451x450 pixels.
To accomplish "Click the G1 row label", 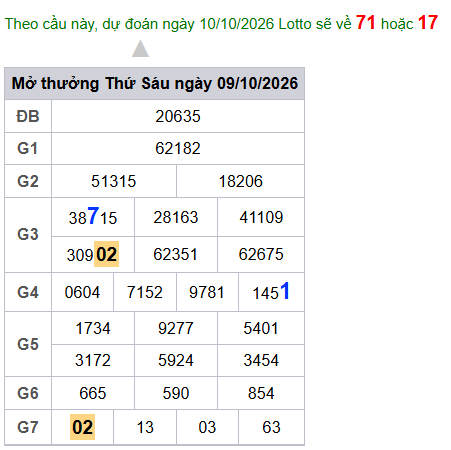I will [28, 148].
